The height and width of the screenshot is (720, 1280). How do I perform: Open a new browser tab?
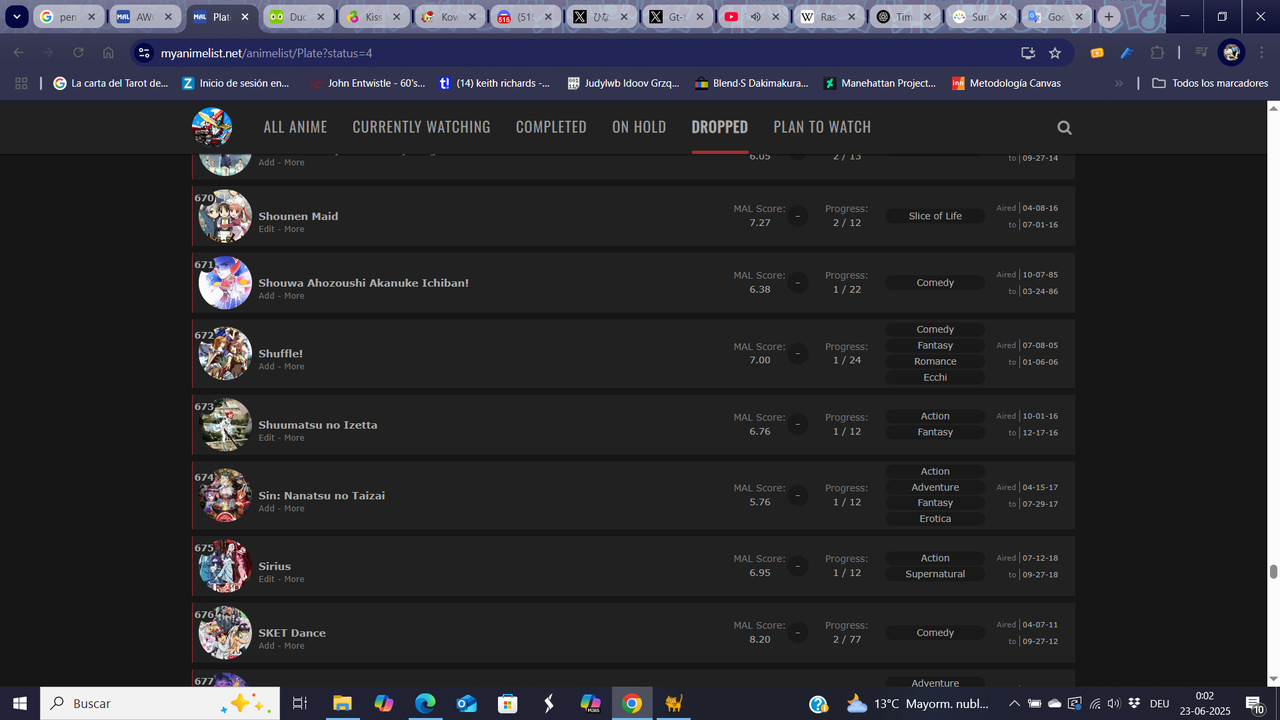(1109, 17)
